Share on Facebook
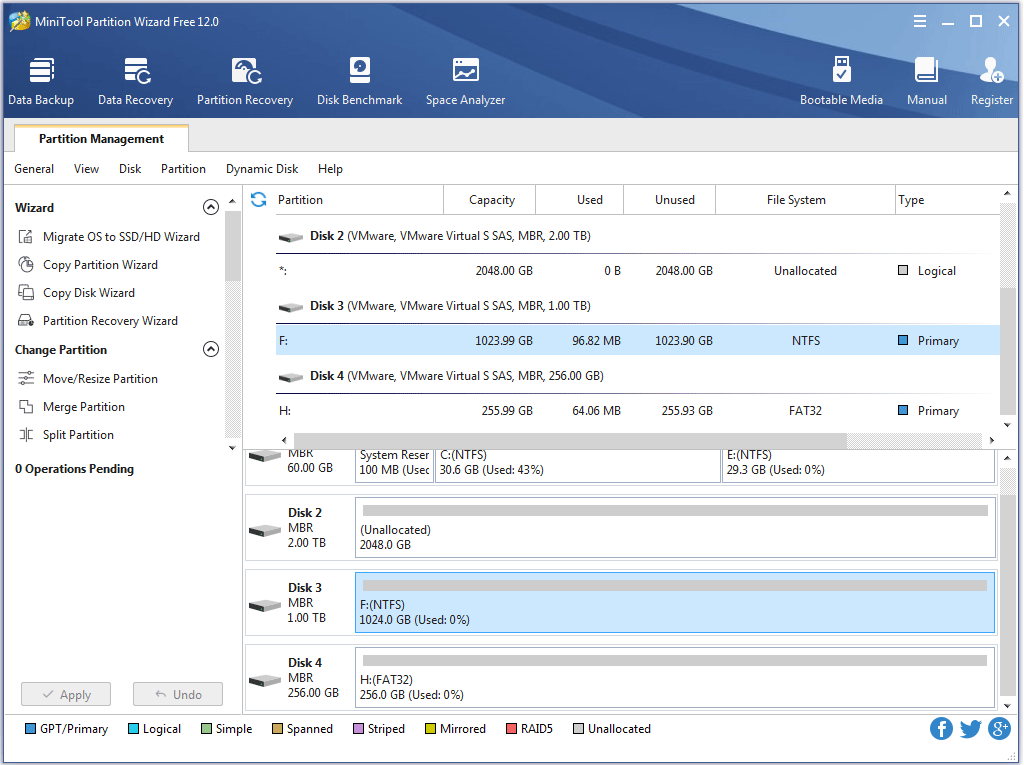The width and height of the screenshot is (1024, 765). [941, 728]
